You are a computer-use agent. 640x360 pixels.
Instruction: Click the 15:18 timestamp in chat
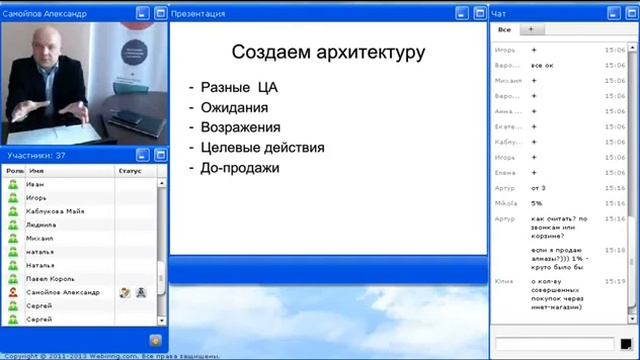coord(615,250)
